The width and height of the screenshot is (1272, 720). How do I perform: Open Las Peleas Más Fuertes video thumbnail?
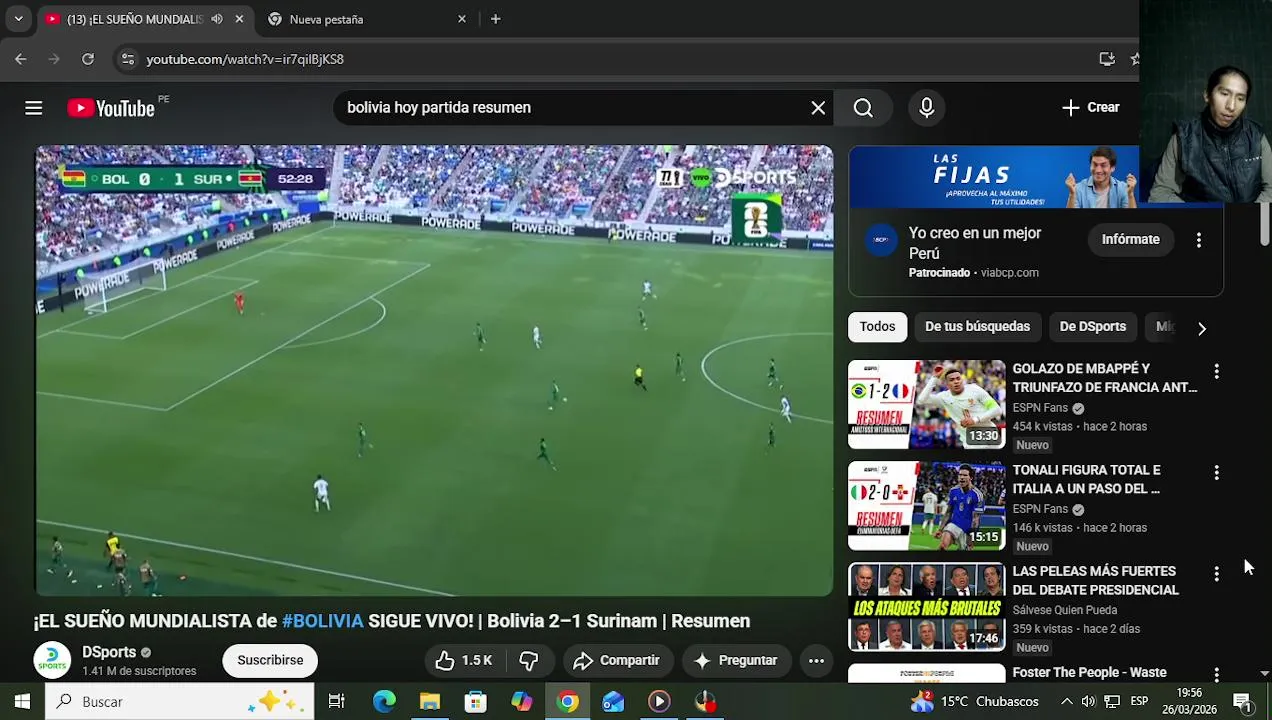click(926, 607)
